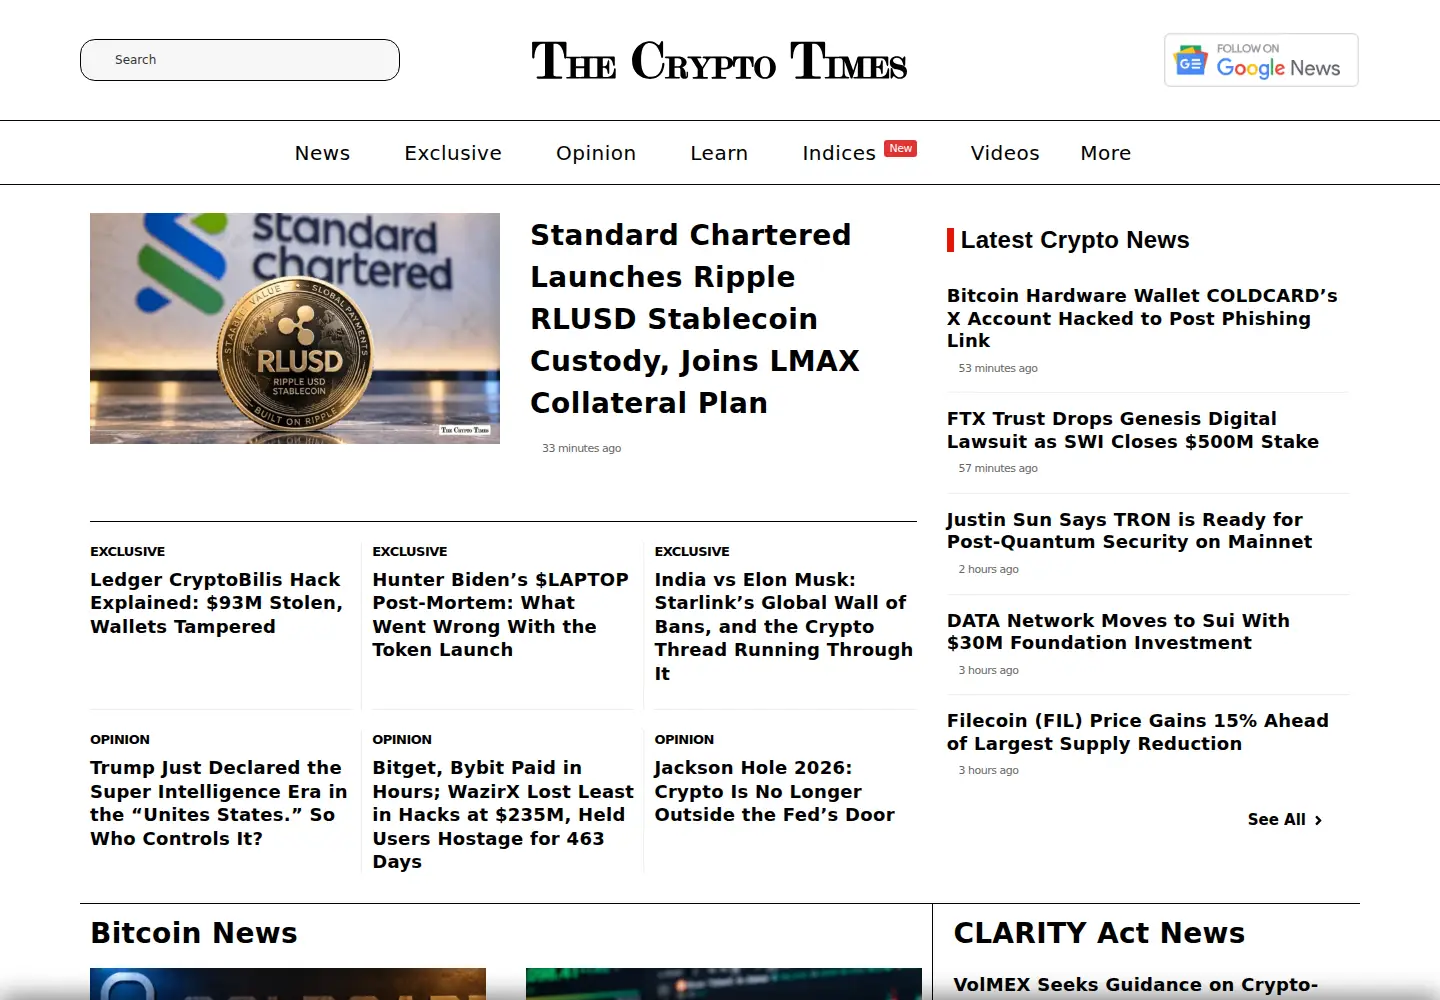Expand the More menu
This screenshot has width=1440, height=1000.
point(1106,153)
